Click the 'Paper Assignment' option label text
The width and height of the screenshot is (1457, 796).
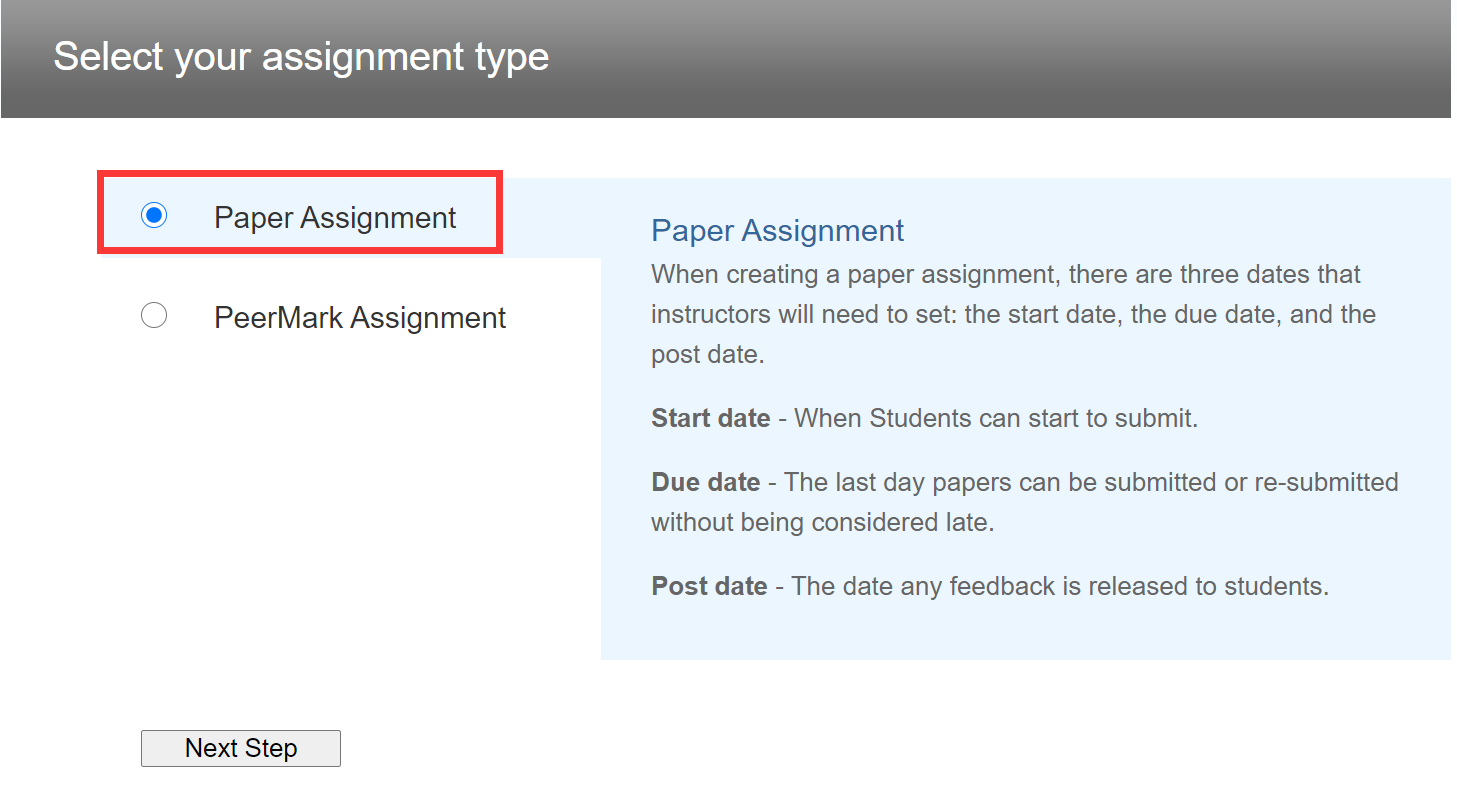coord(335,218)
